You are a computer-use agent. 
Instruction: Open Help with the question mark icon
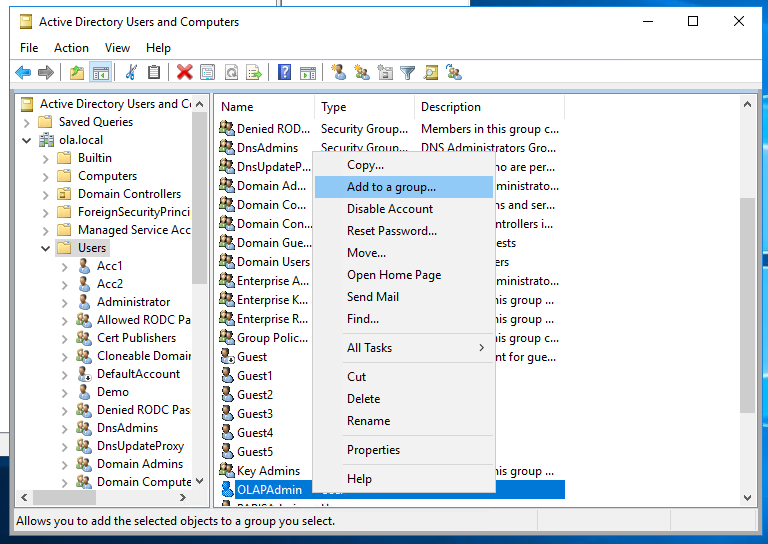[x=285, y=73]
